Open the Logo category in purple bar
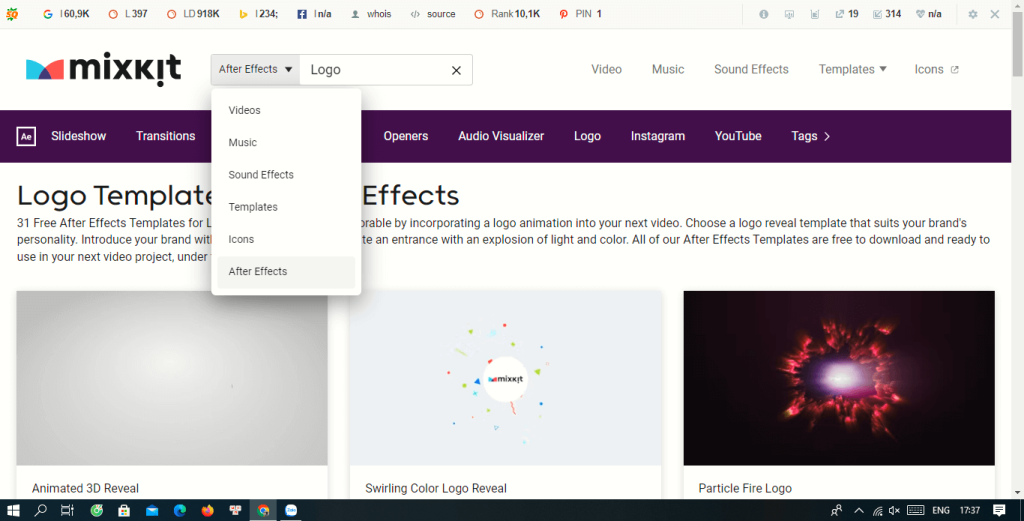This screenshot has height=521, width=1024. pyautogui.click(x=587, y=136)
